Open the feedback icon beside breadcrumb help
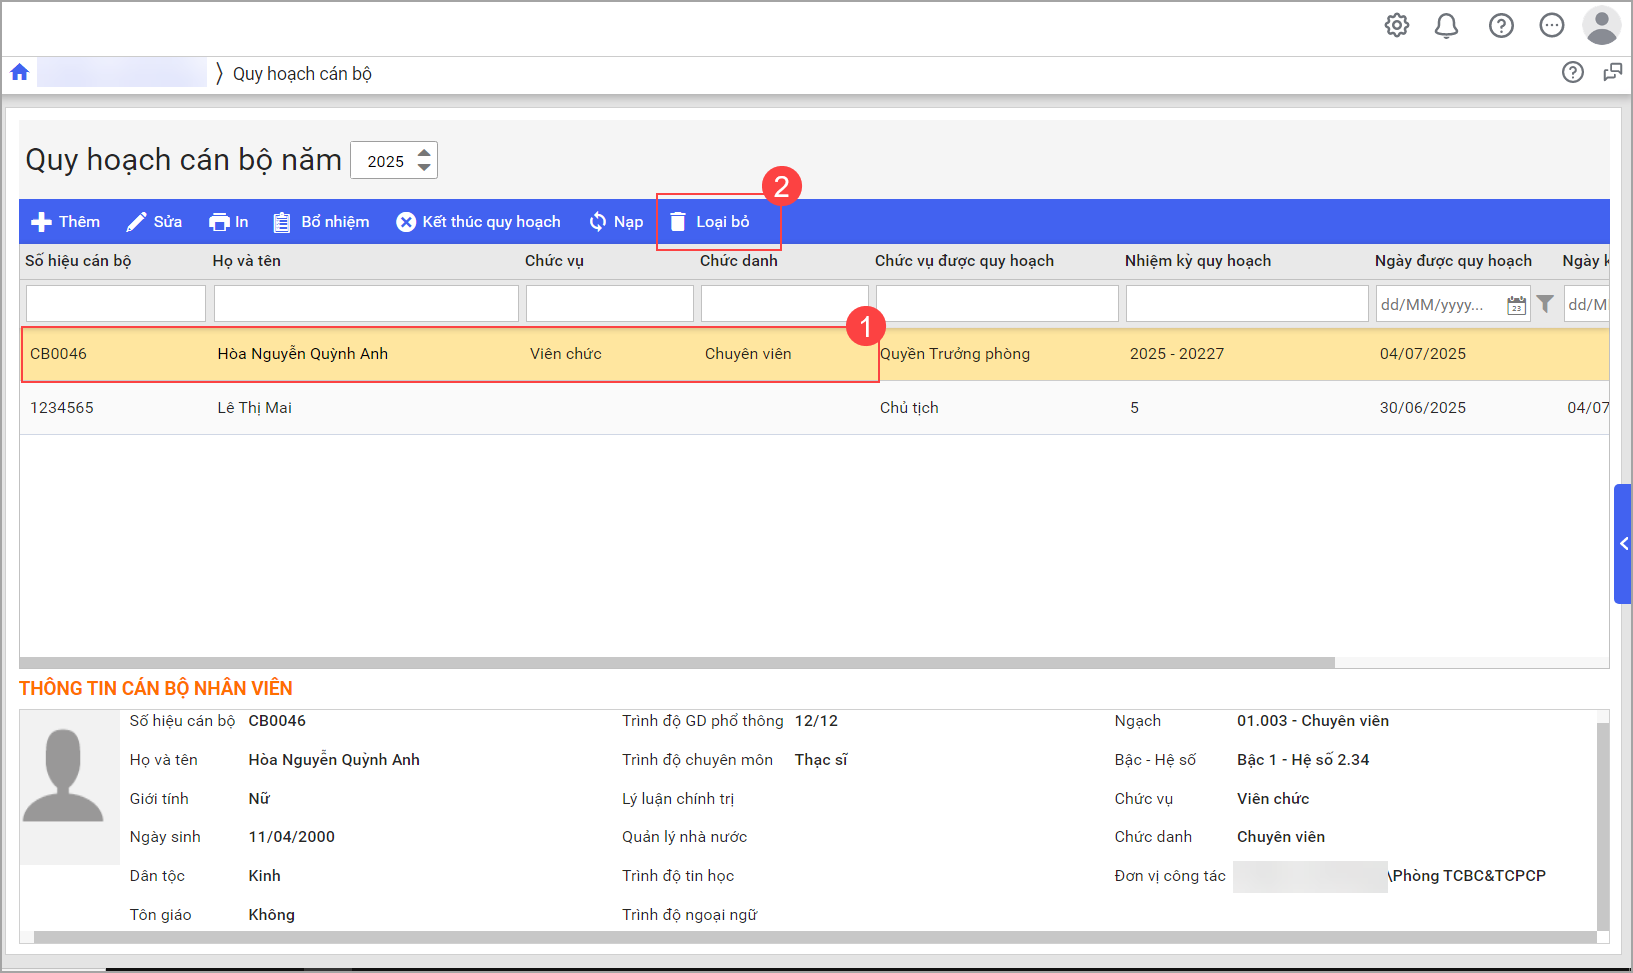Image resolution: width=1633 pixels, height=973 pixels. pyautogui.click(x=1612, y=72)
